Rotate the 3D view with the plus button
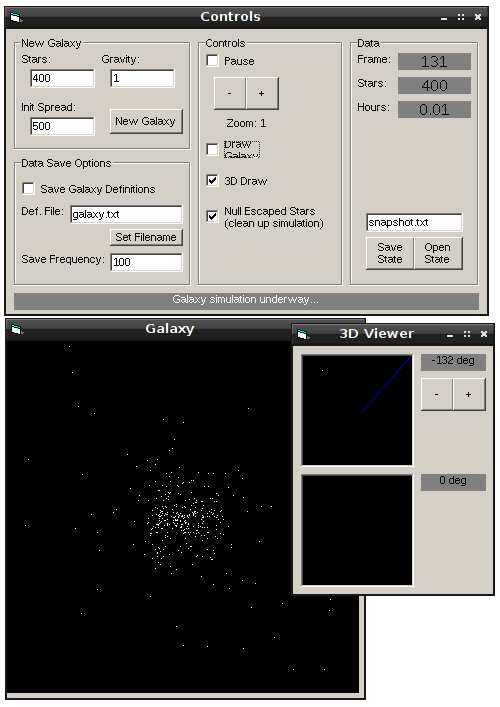 click(469, 395)
